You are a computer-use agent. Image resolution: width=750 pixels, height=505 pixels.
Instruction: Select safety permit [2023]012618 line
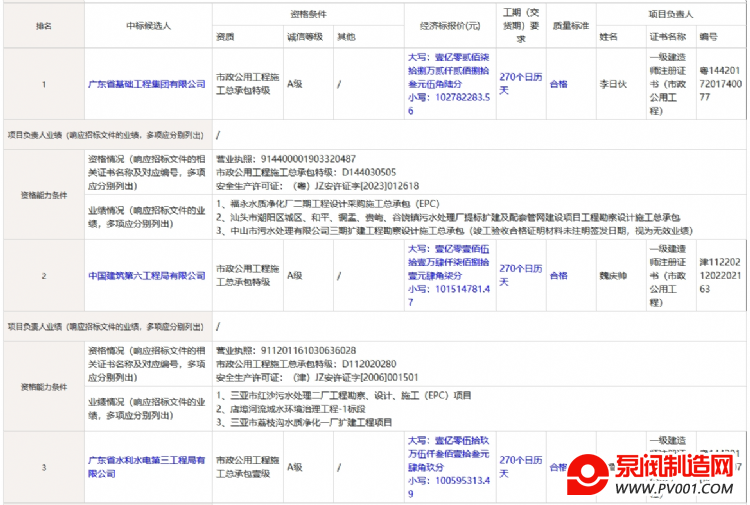coord(318,186)
